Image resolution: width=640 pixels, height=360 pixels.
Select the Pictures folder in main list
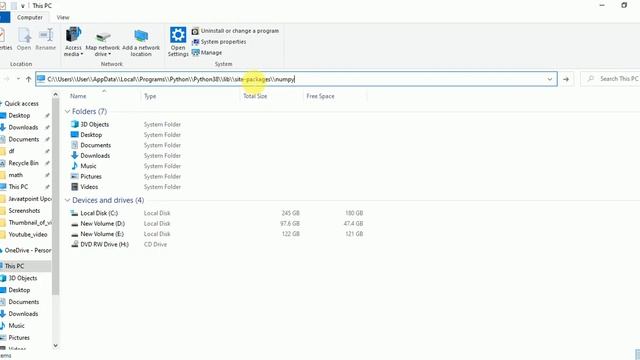[86, 176]
